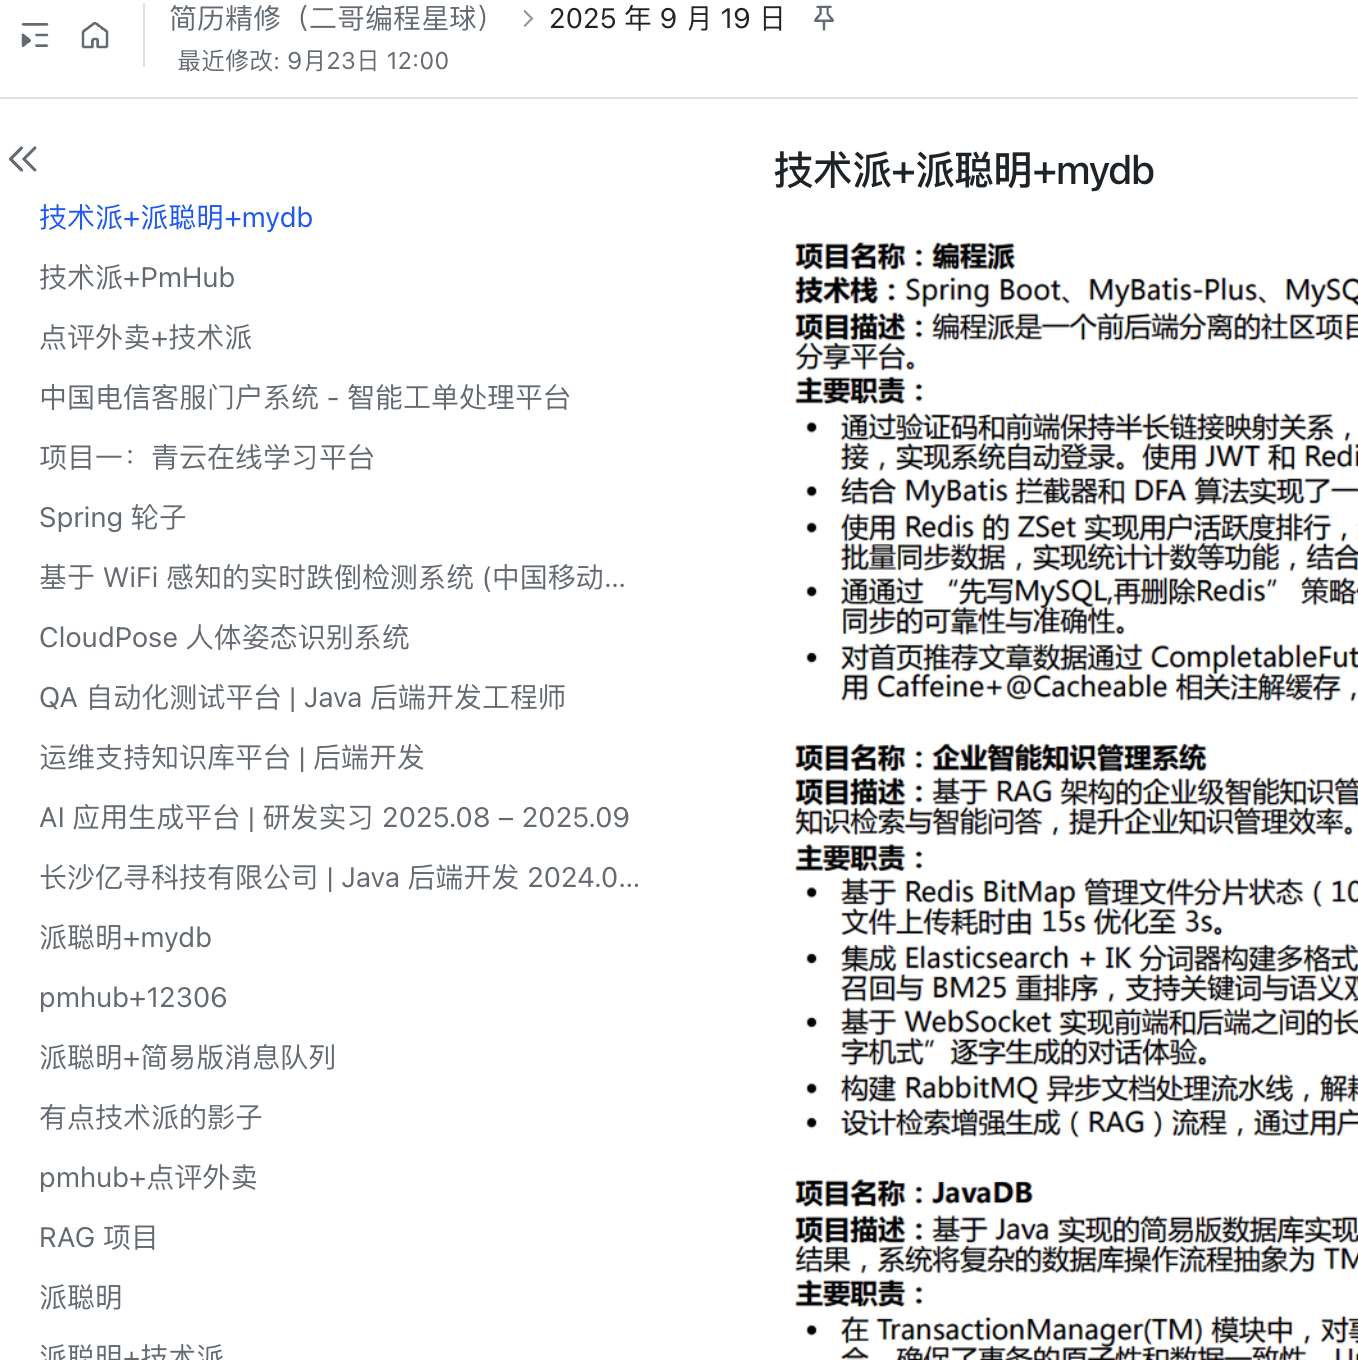Open the 简历精修 breadcrumb parent
The height and width of the screenshot is (1360, 1358).
pos(329,18)
